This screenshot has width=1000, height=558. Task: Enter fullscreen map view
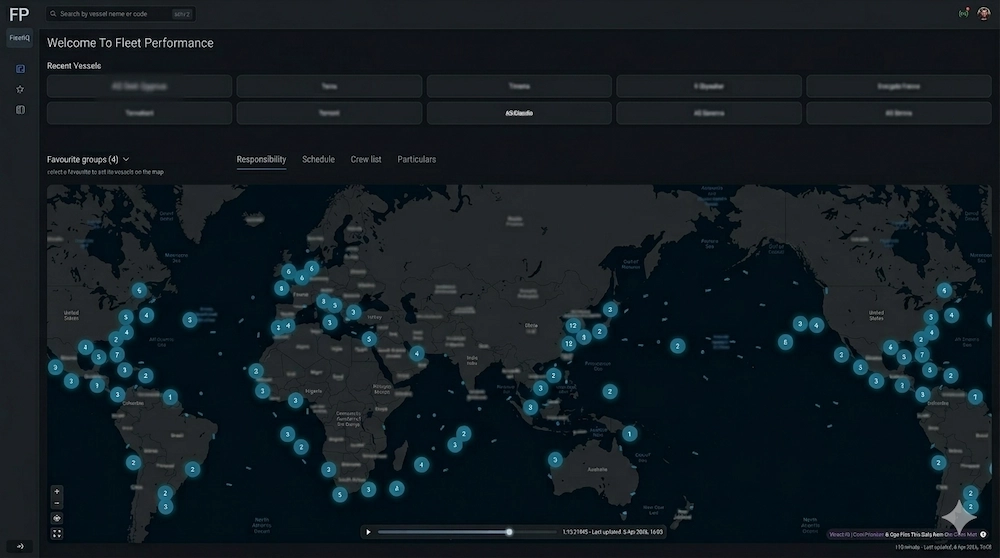point(57,534)
